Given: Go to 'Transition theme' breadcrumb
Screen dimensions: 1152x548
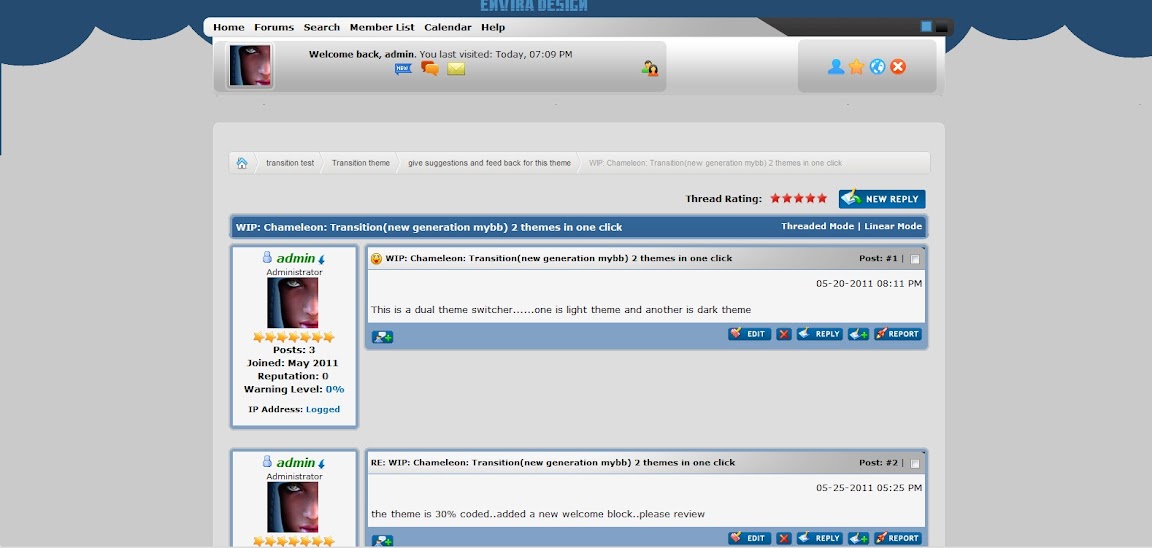Looking at the screenshot, I should 361,163.
